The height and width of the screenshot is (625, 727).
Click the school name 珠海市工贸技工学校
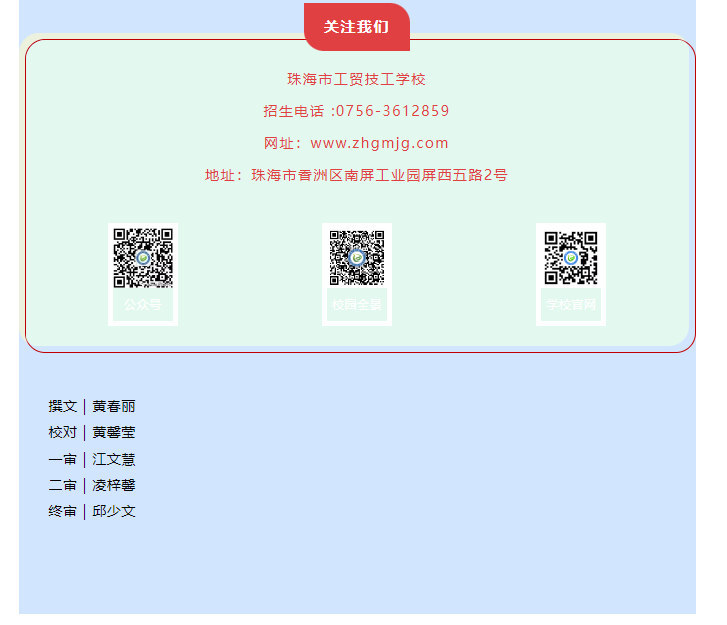pos(356,79)
